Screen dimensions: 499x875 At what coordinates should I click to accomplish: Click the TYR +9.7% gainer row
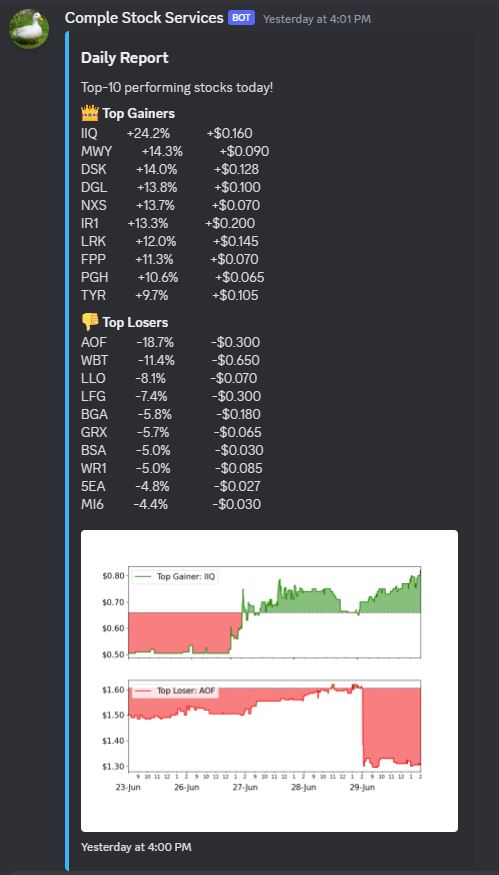[170, 295]
